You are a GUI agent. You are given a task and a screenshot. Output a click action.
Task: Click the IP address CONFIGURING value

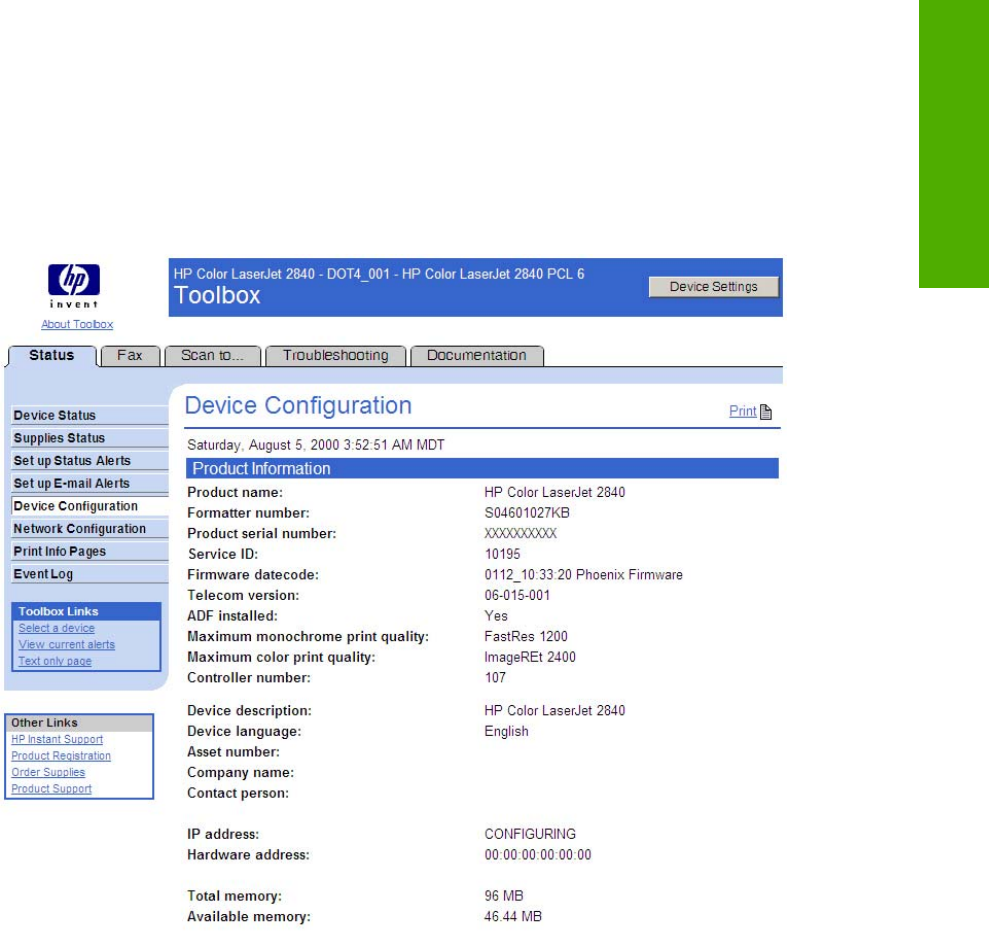530,834
